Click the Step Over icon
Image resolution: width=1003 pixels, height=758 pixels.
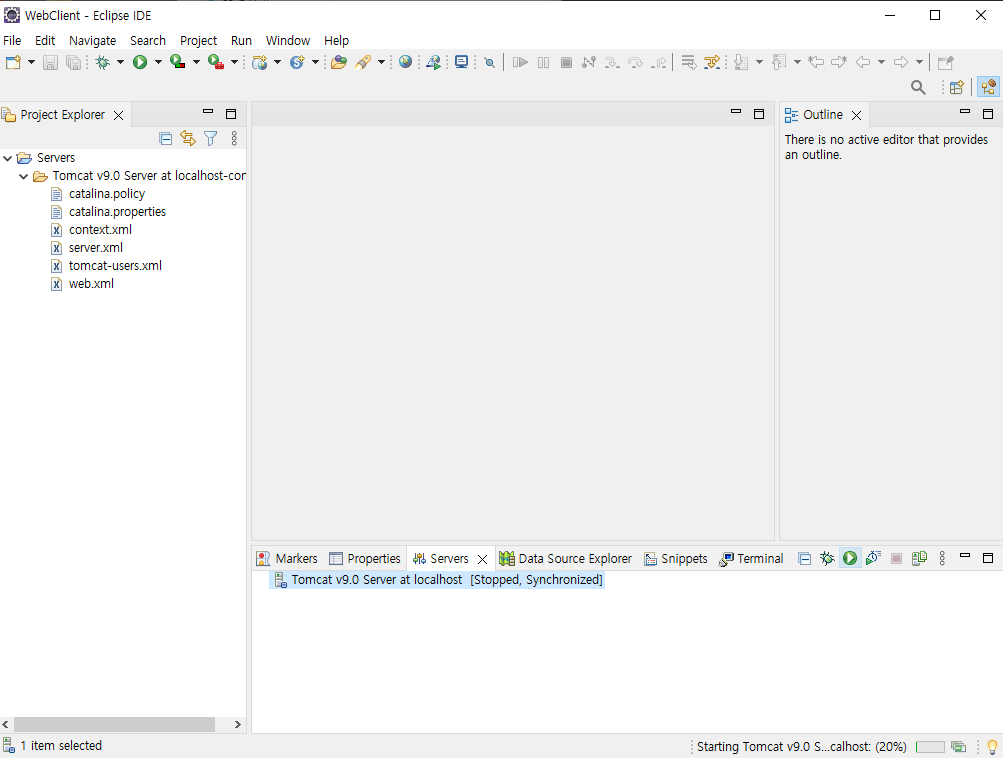[635, 62]
